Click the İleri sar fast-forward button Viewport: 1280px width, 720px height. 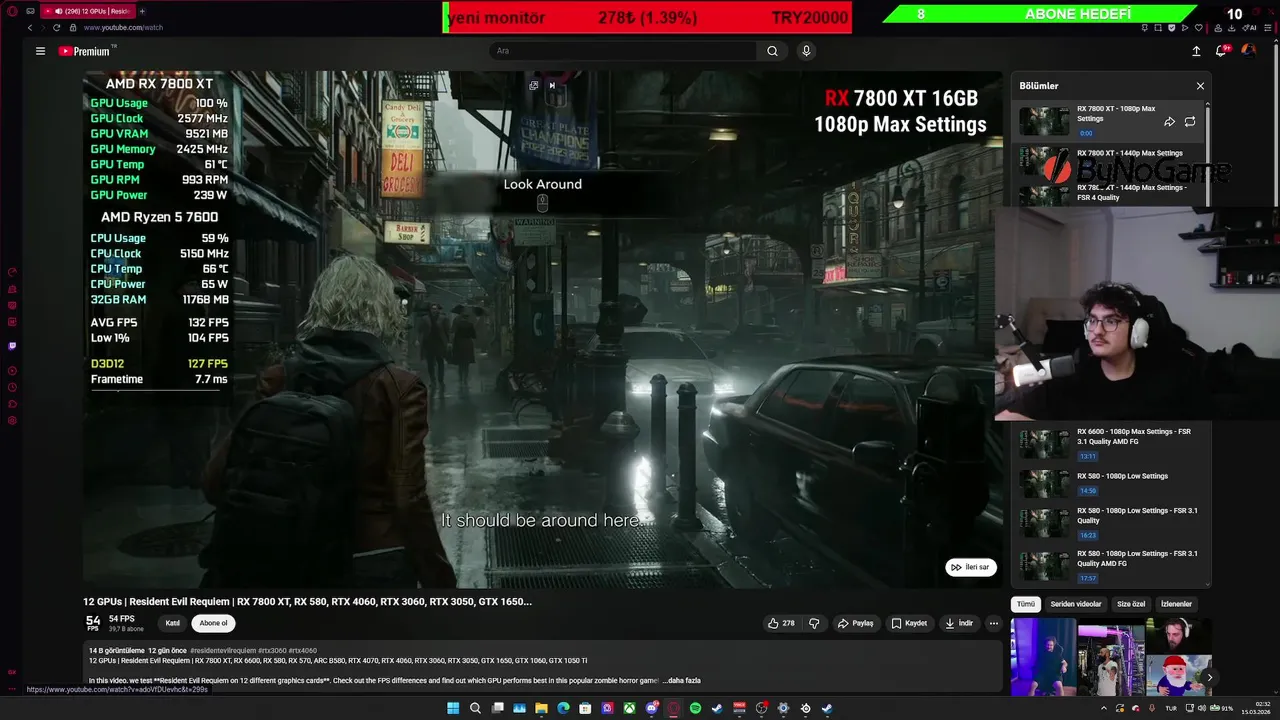[x=970, y=567]
